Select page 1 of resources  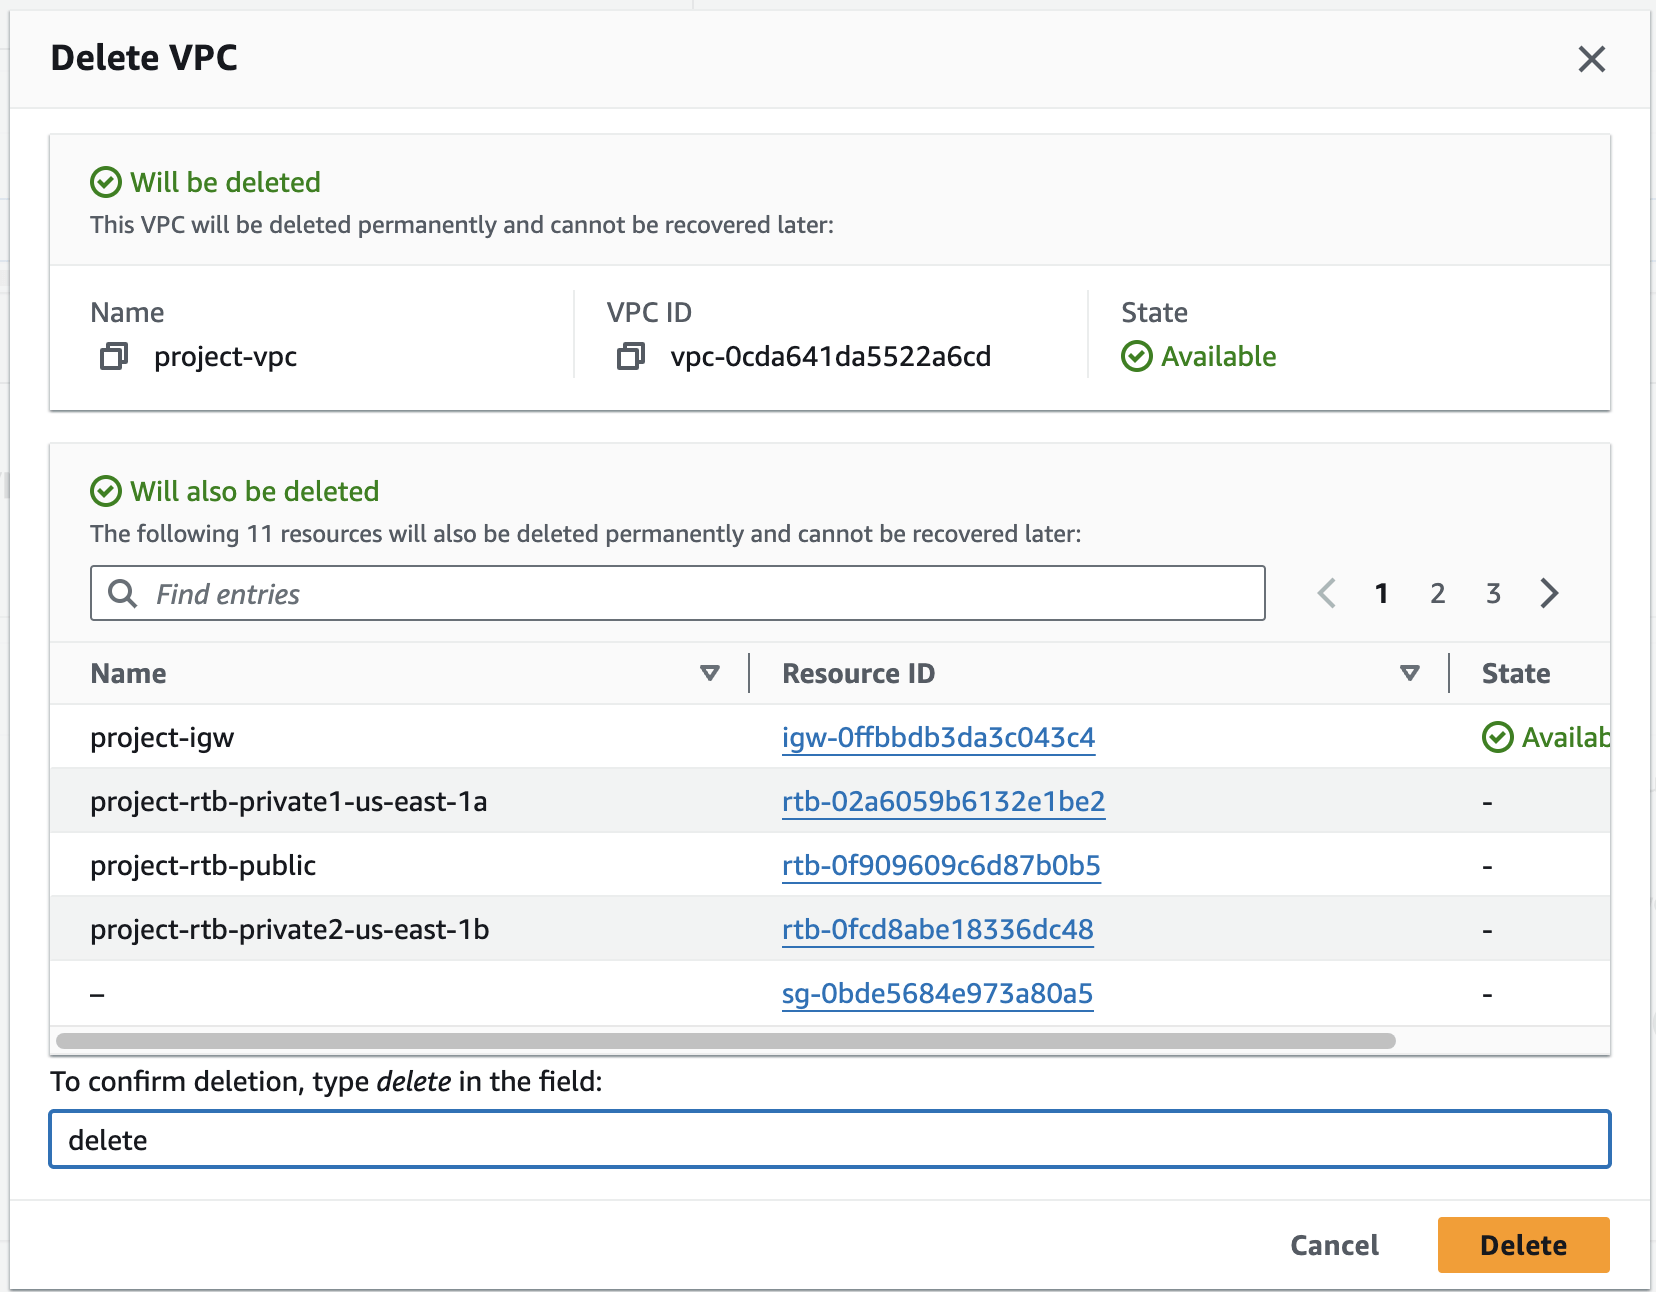click(x=1381, y=593)
